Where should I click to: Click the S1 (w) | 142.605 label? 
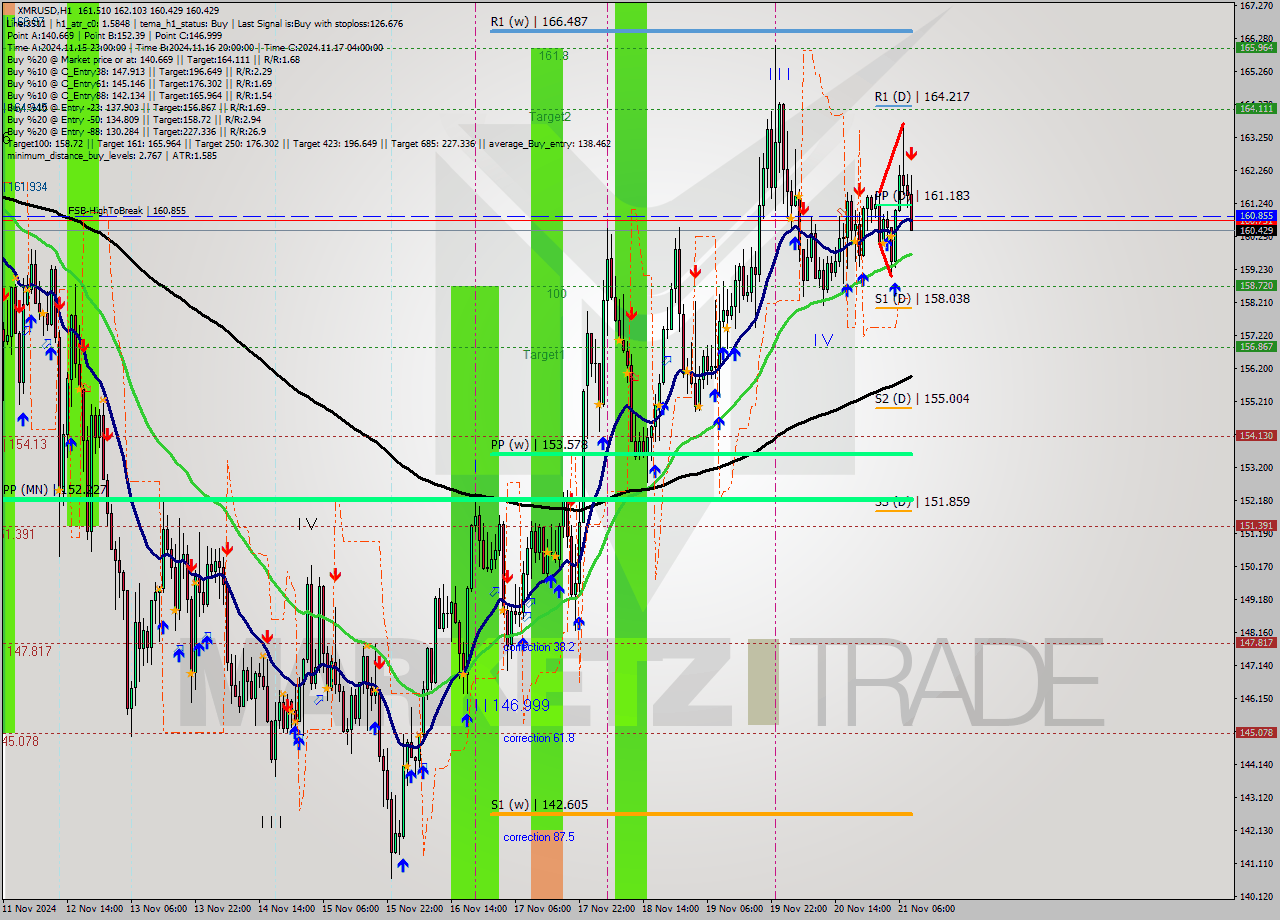coord(539,804)
